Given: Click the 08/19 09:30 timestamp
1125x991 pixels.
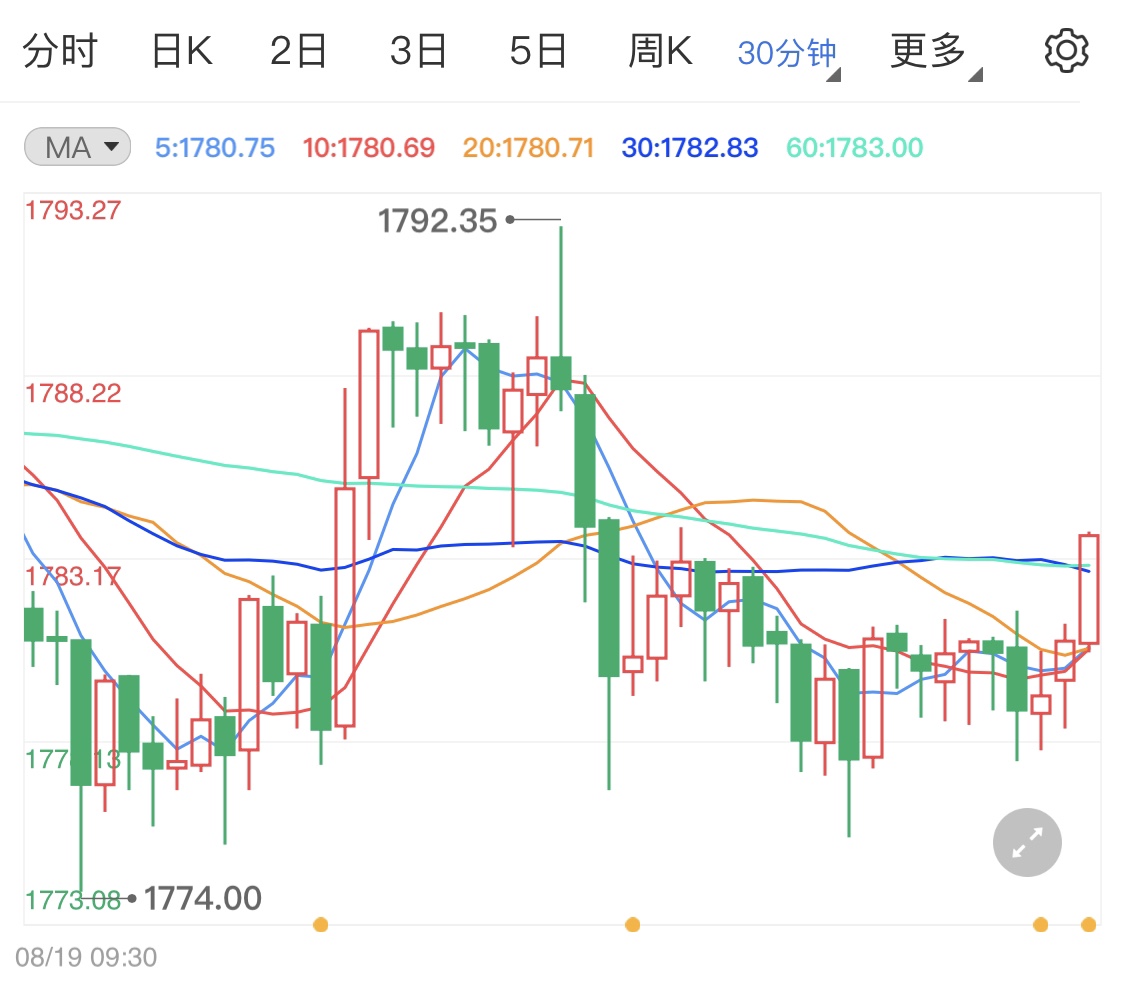Looking at the screenshot, I should pyautogui.click(x=84, y=957).
